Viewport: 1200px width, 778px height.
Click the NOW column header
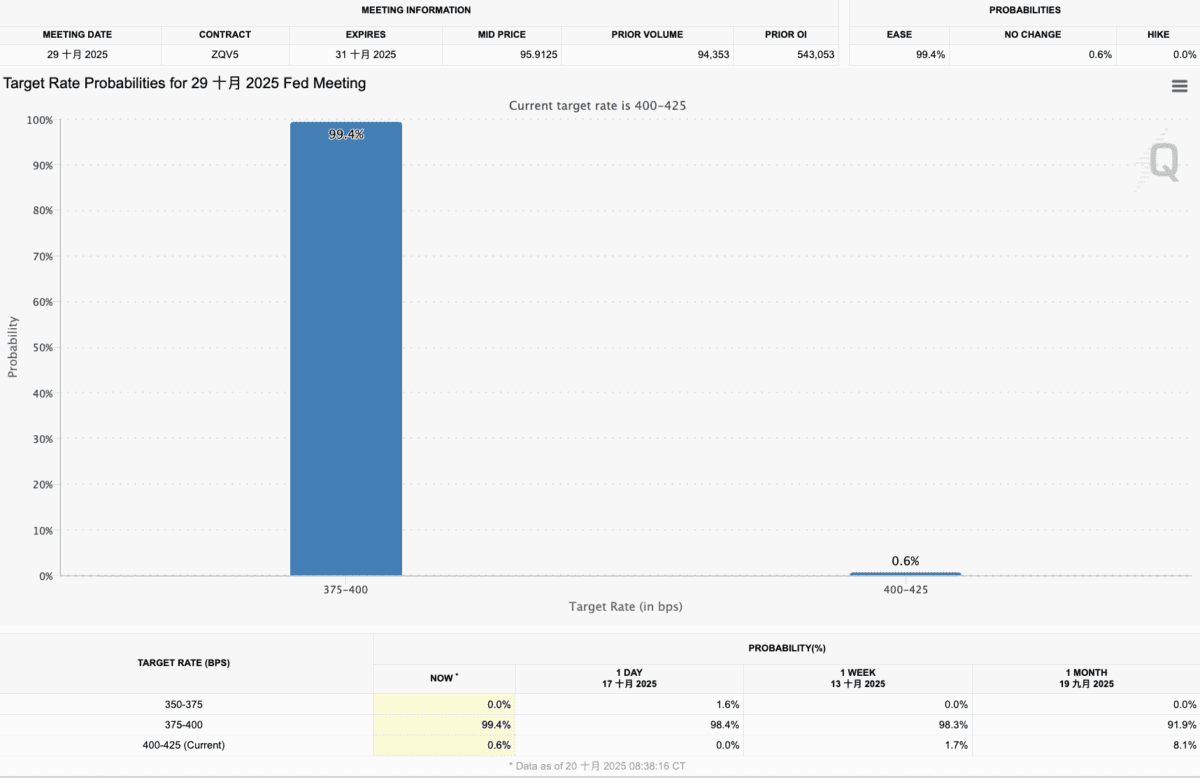[444, 678]
